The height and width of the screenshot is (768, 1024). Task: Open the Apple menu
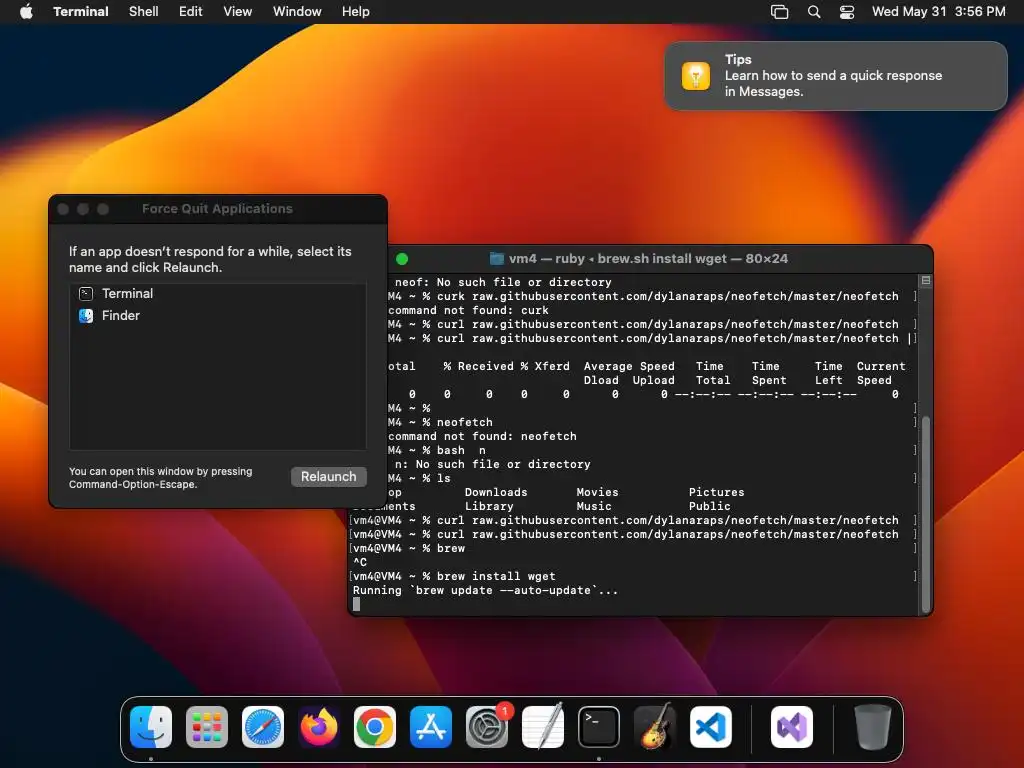click(x=26, y=11)
